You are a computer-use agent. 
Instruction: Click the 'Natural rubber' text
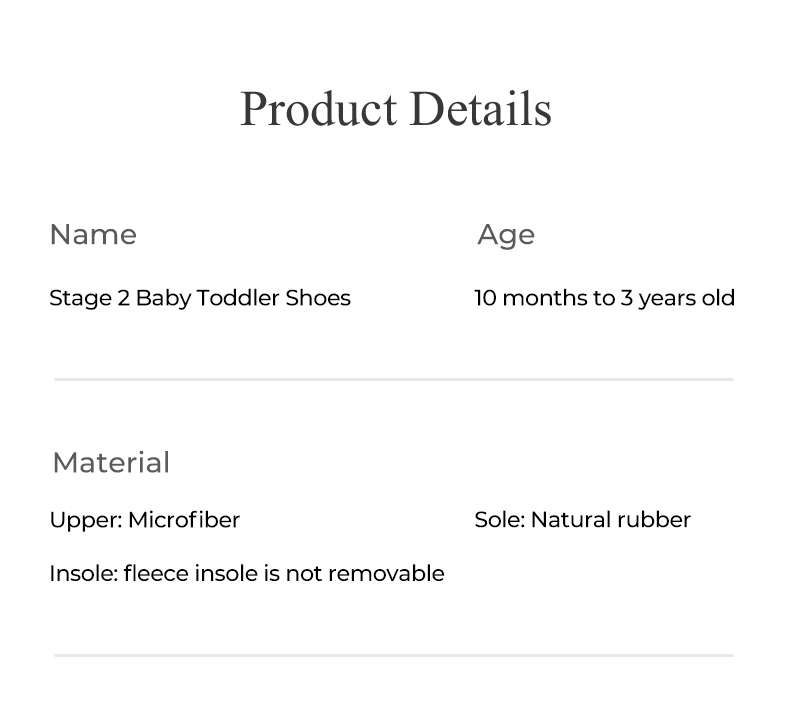610,520
